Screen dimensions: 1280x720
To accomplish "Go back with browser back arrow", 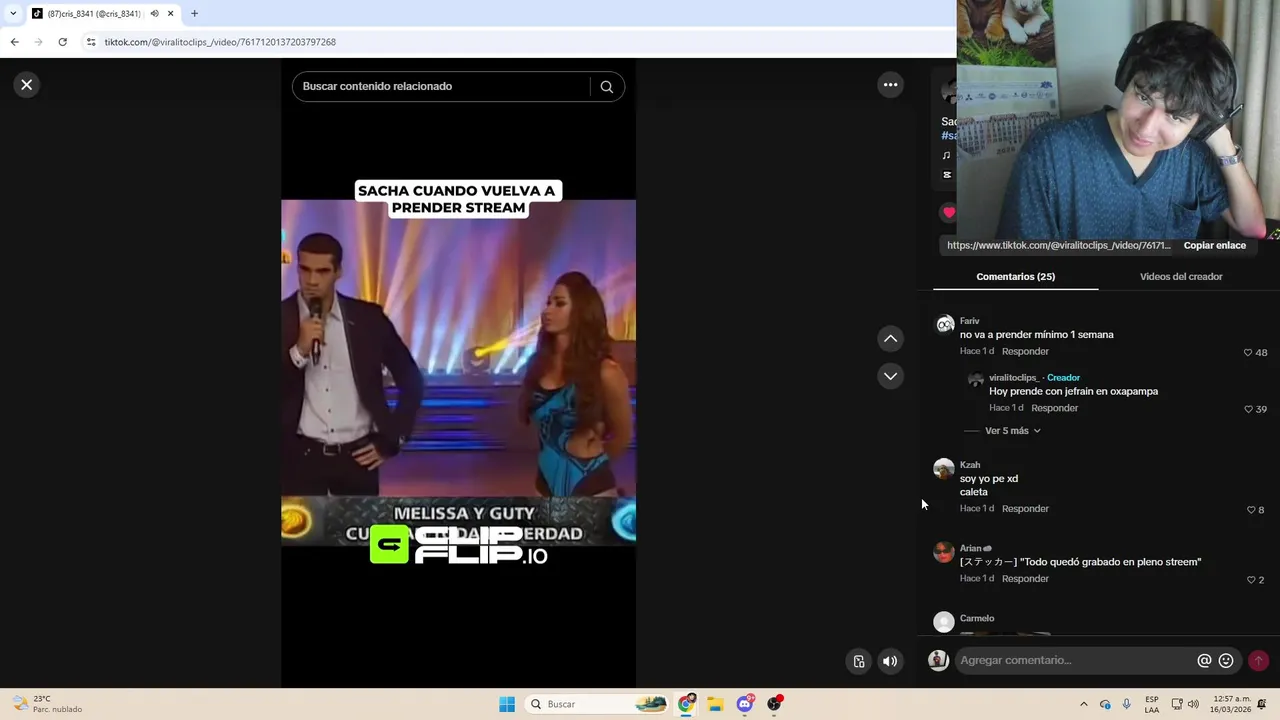I will point(14,42).
